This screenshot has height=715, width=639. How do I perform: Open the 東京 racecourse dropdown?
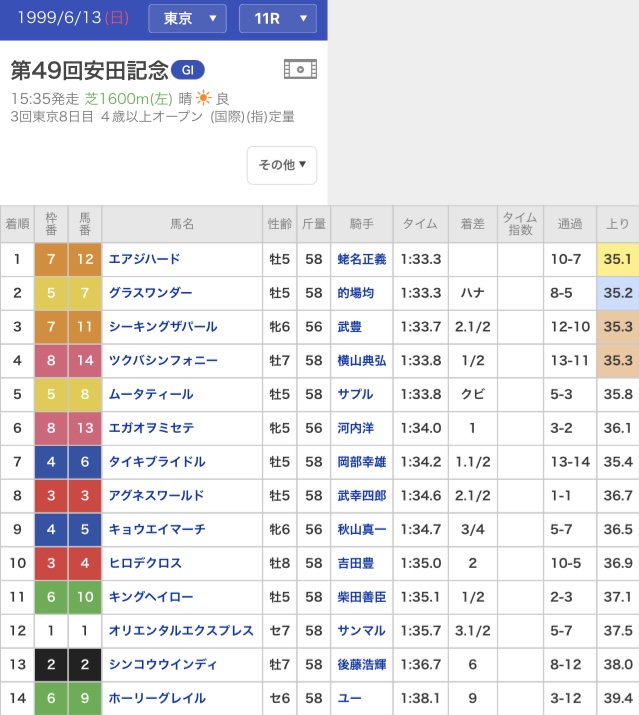pyautogui.click(x=189, y=19)
